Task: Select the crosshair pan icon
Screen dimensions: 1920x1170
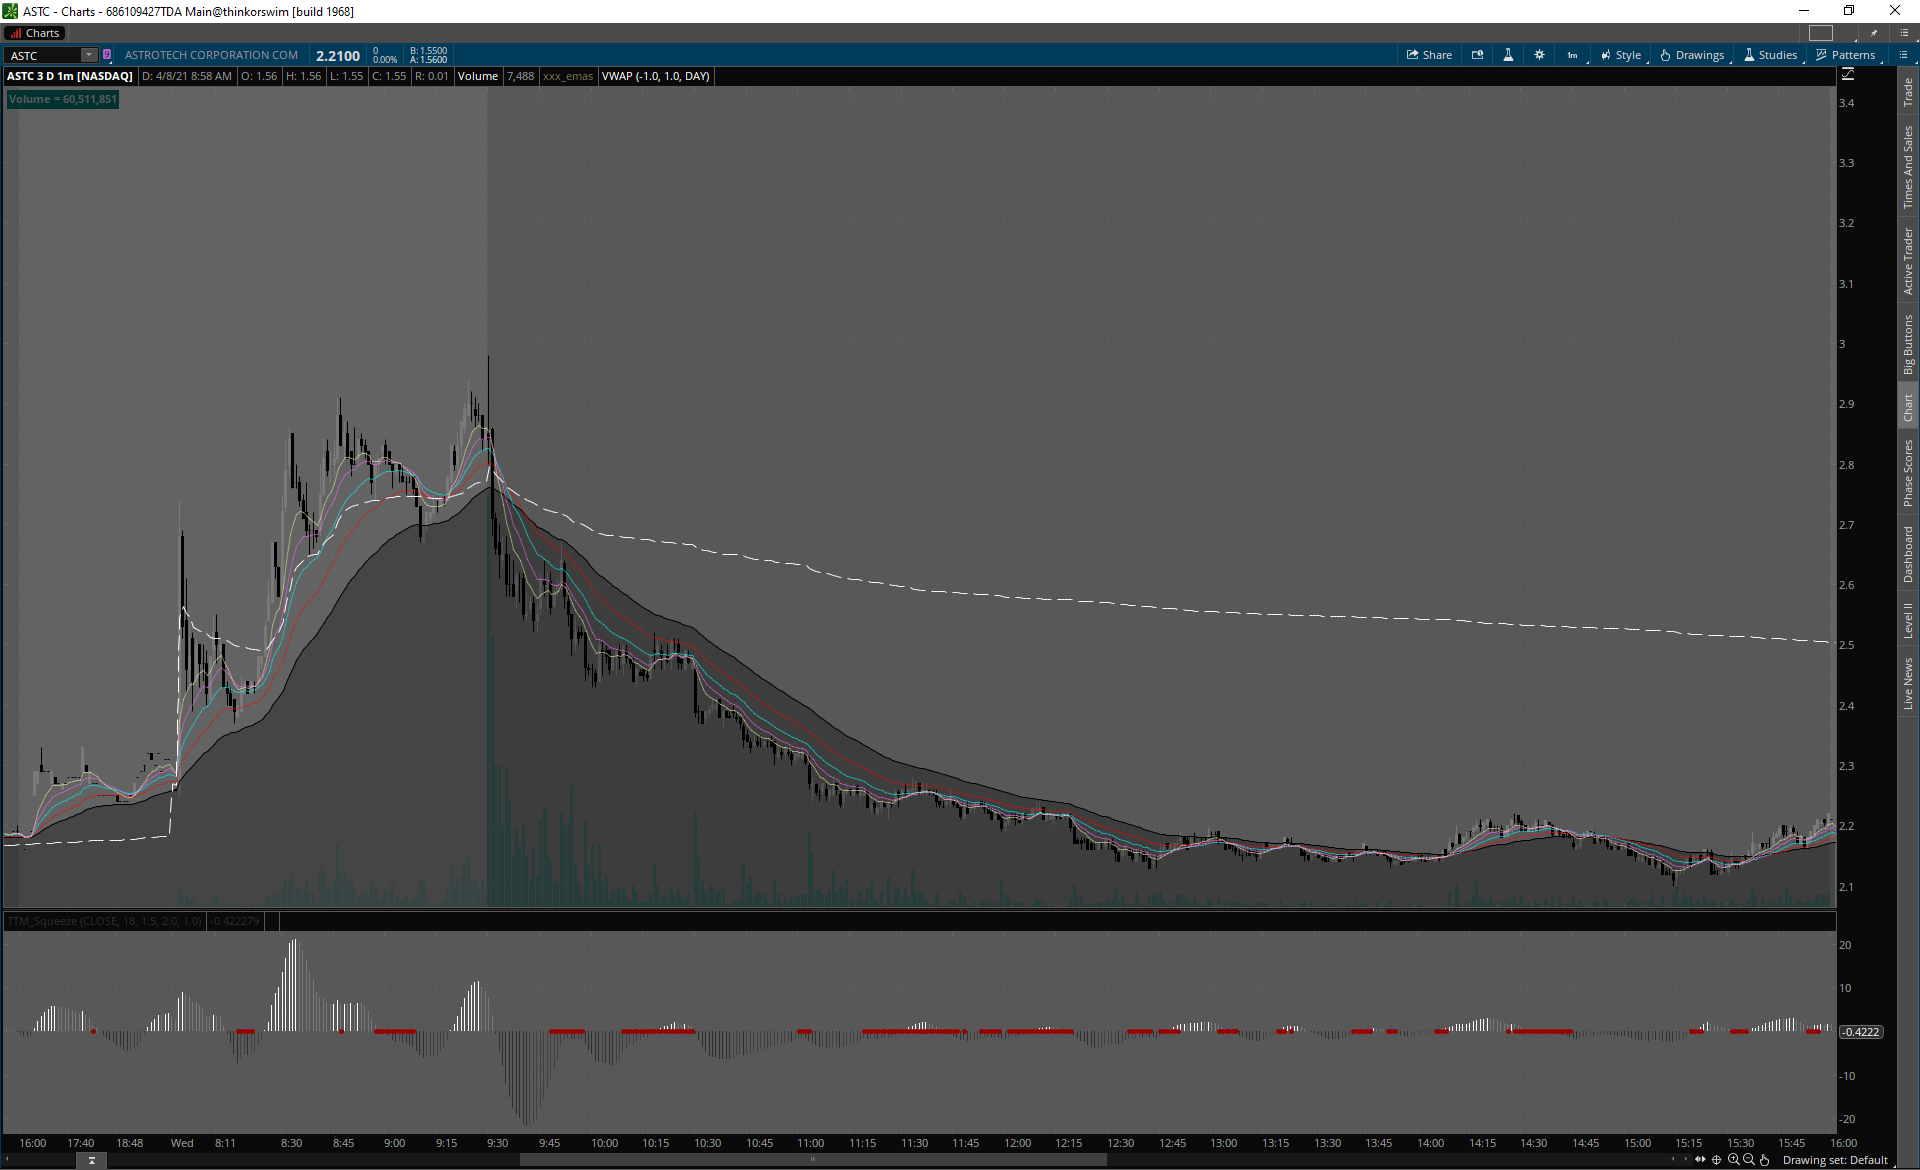Action: click(x=1717, y=1160)
